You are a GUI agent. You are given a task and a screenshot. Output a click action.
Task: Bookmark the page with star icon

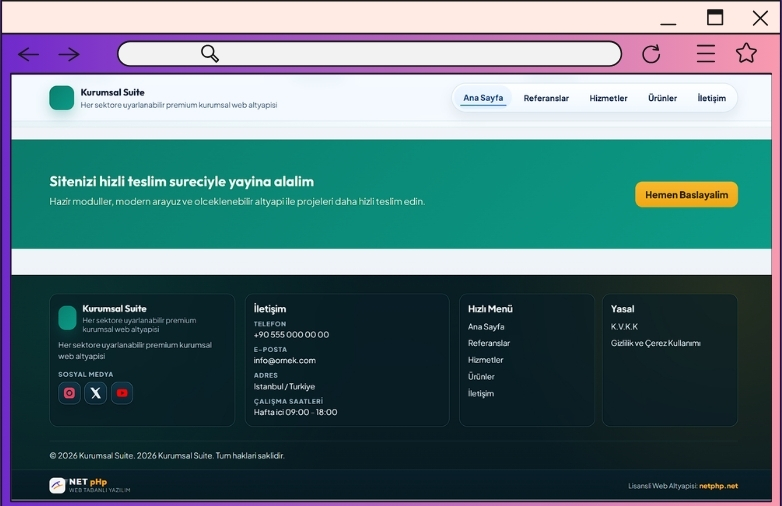[x=746, y=54]
